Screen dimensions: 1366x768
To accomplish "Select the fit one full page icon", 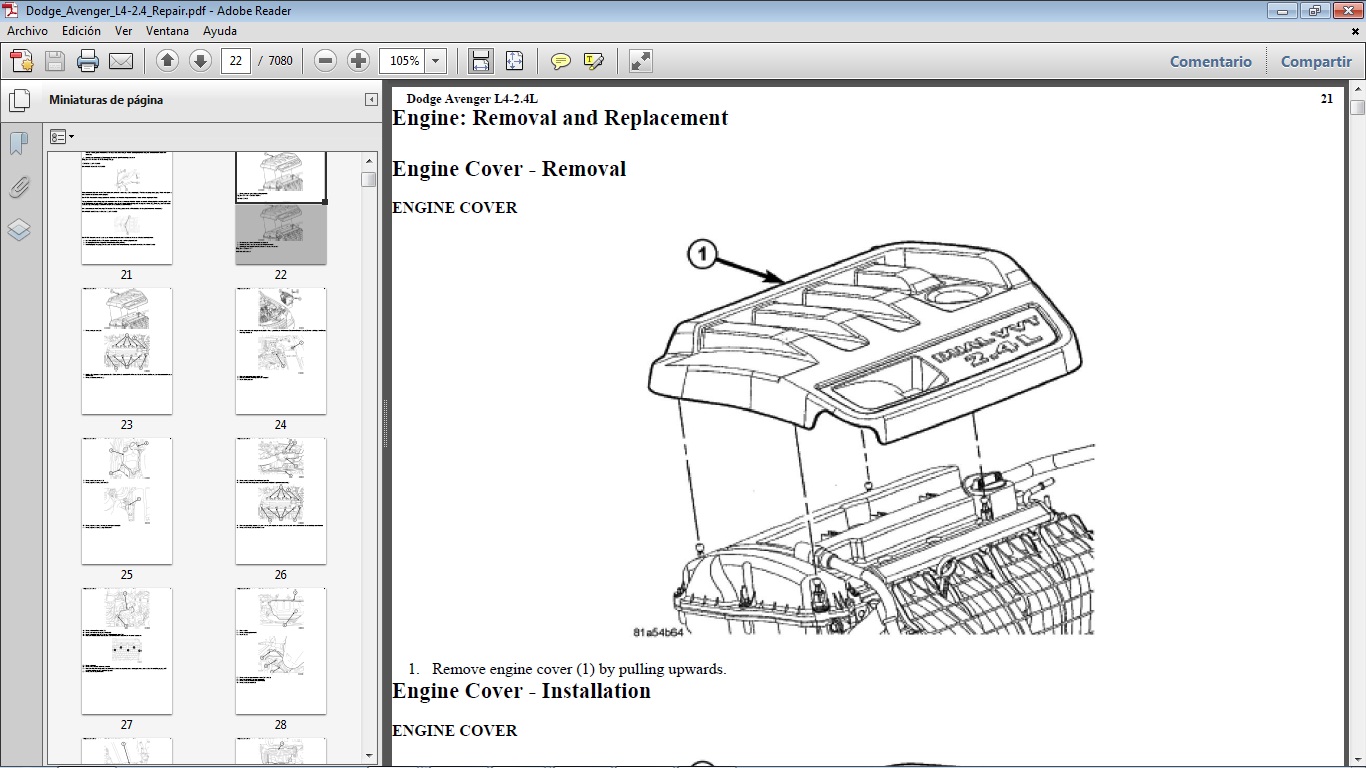I will (514, 61).
